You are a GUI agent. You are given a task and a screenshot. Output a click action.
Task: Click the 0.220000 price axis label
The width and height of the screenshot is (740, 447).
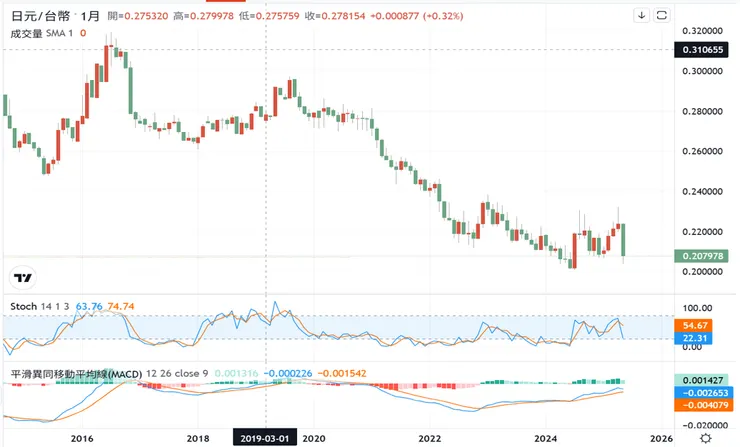[x=702, y=232]
